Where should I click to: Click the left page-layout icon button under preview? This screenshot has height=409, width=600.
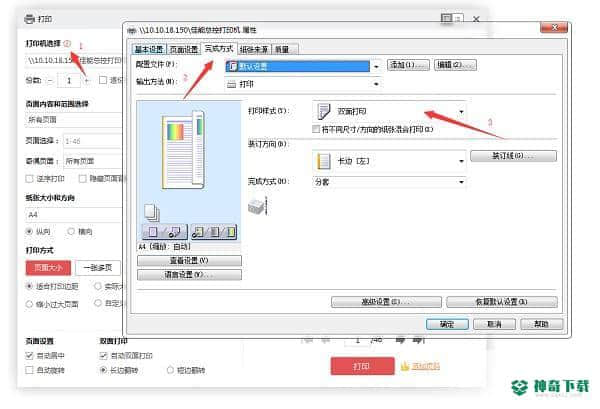tap(165, 232)
